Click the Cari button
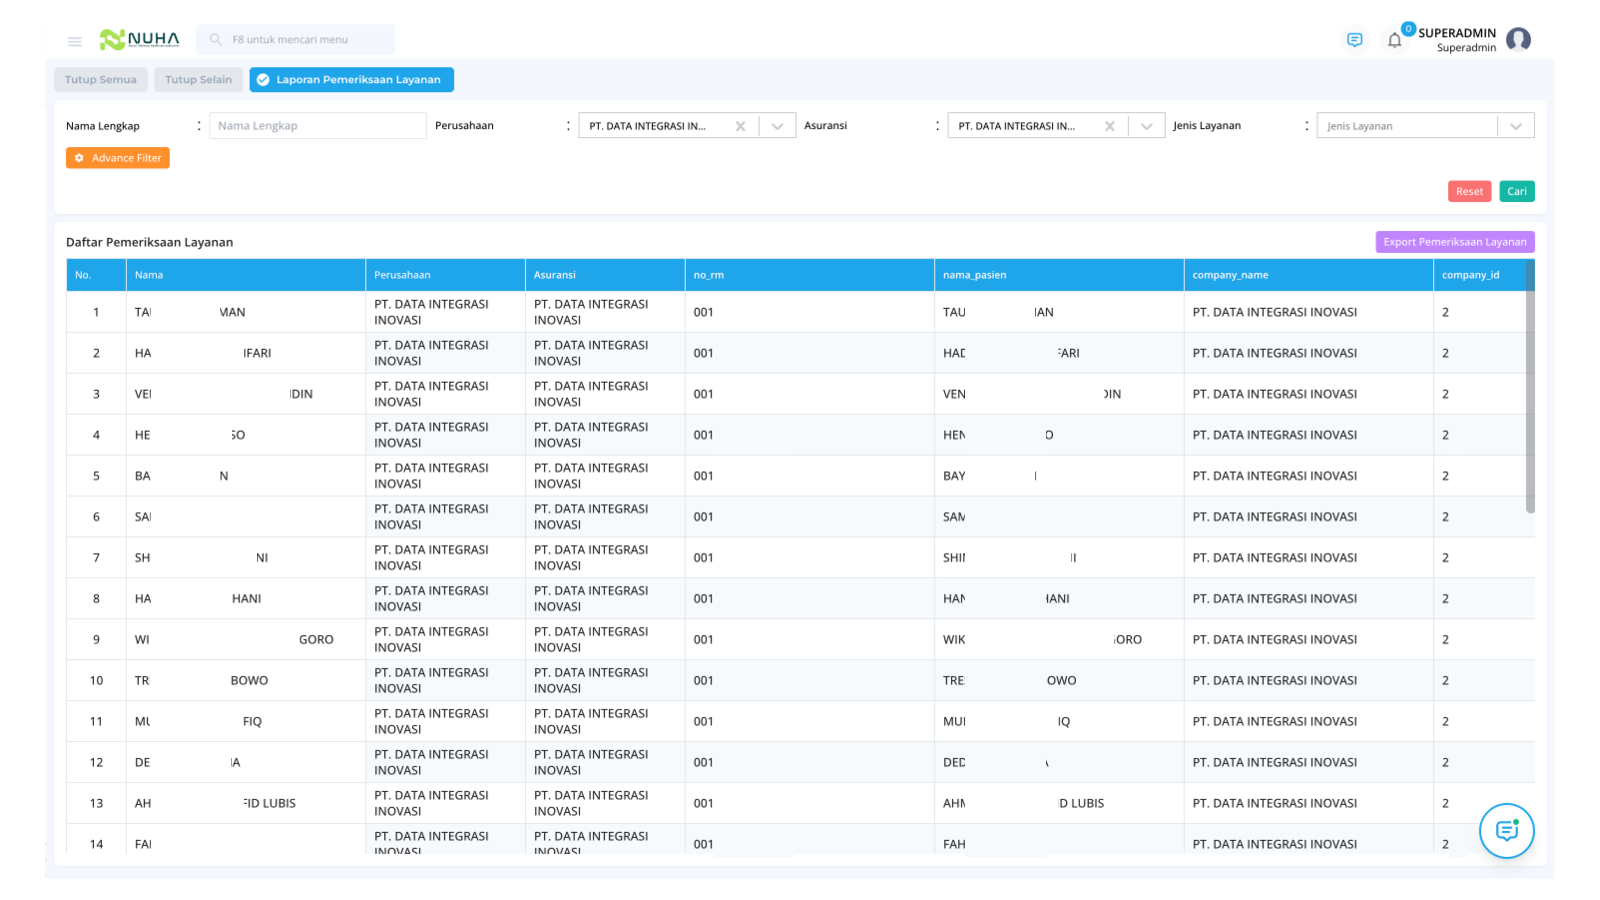 pos(1517,191)
